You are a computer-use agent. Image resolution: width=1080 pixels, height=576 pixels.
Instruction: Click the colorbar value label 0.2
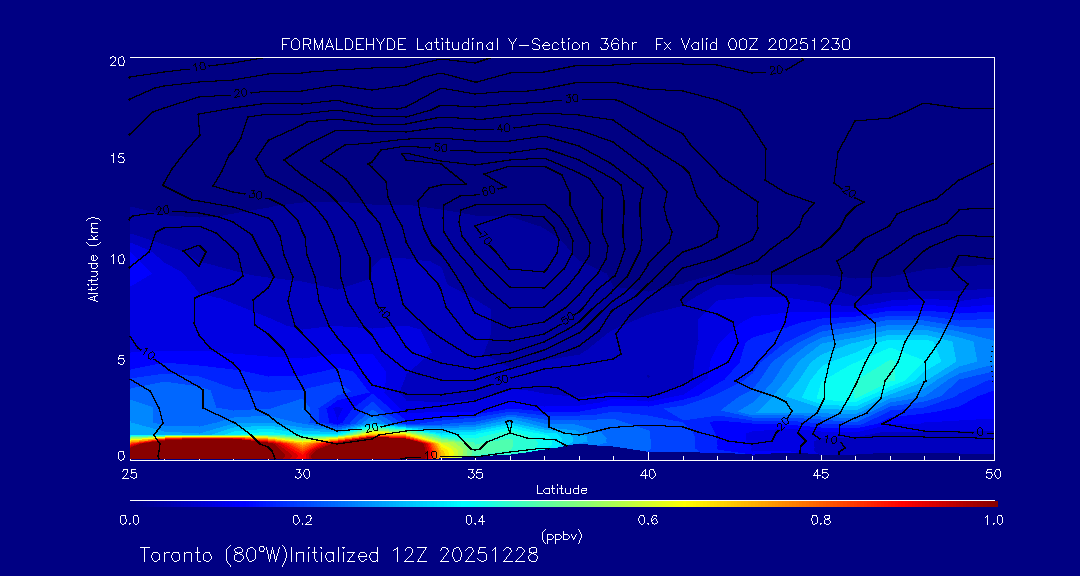point(302,520)
